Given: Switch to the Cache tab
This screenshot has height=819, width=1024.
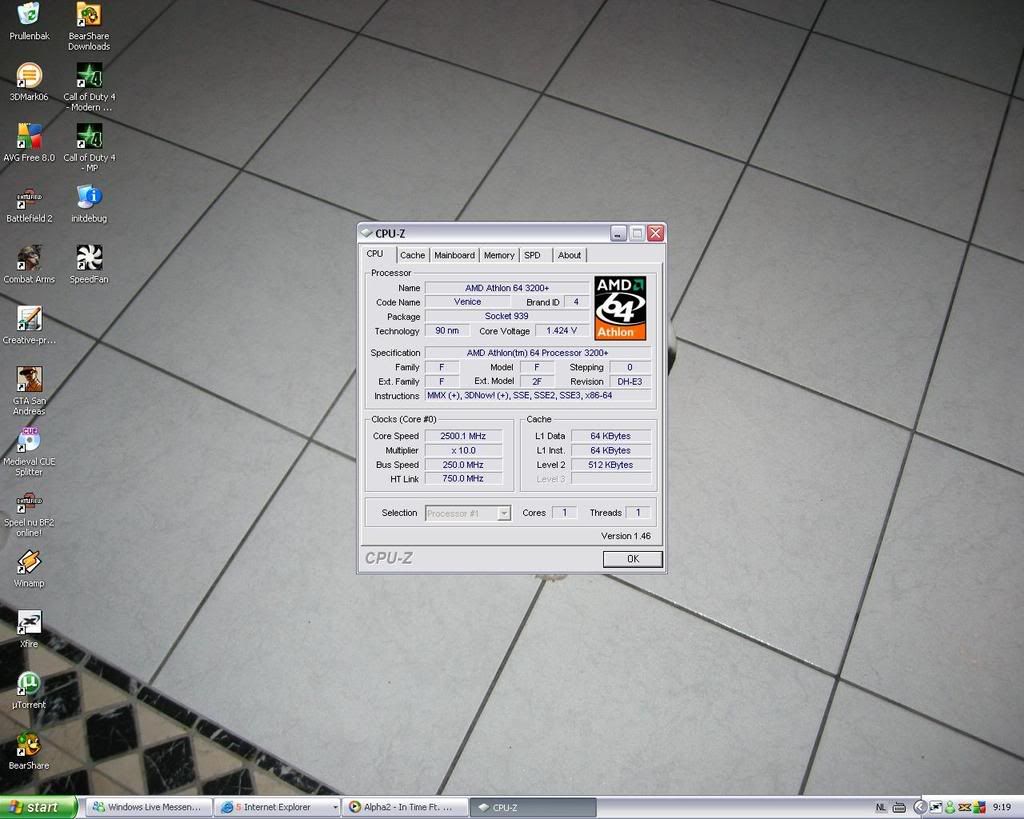Looking at the screenshot, I should click(412, 255).
